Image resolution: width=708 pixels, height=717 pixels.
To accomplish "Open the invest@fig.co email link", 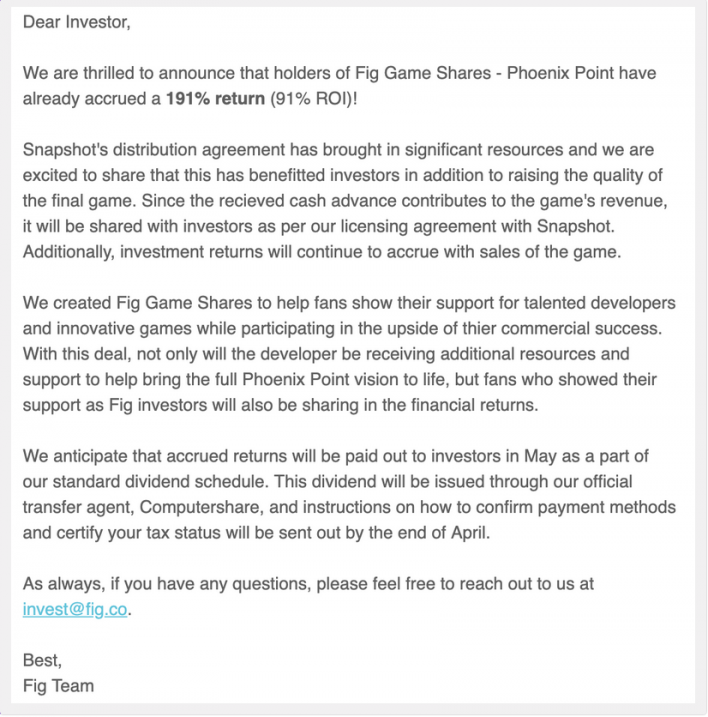I will (x=76, y=610).
